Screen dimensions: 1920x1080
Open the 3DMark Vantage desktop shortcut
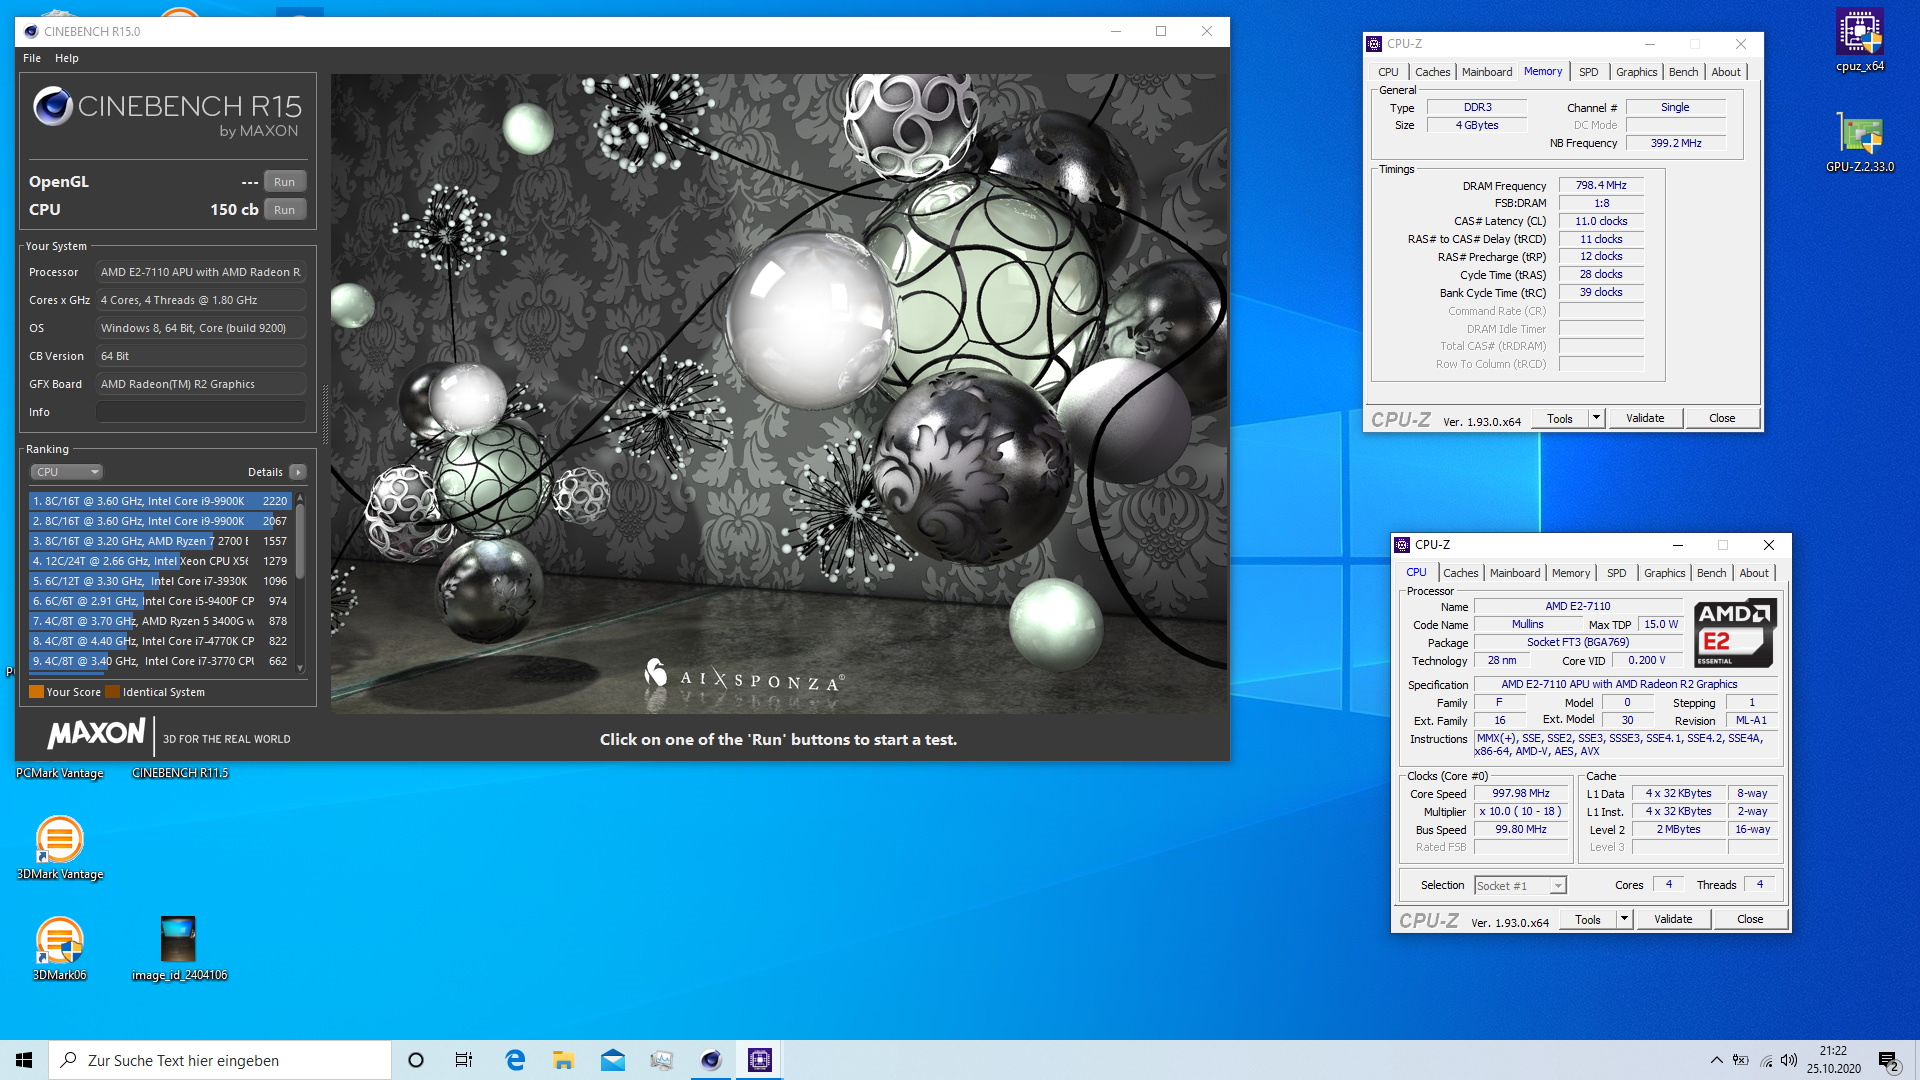point(60,848)
